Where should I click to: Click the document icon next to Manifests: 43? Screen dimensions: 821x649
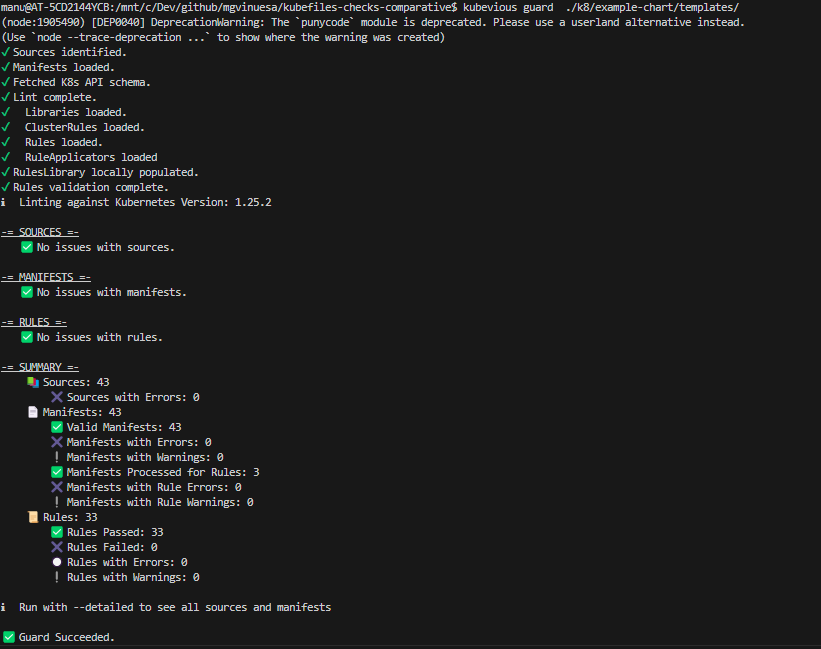[x=33, y=412]
